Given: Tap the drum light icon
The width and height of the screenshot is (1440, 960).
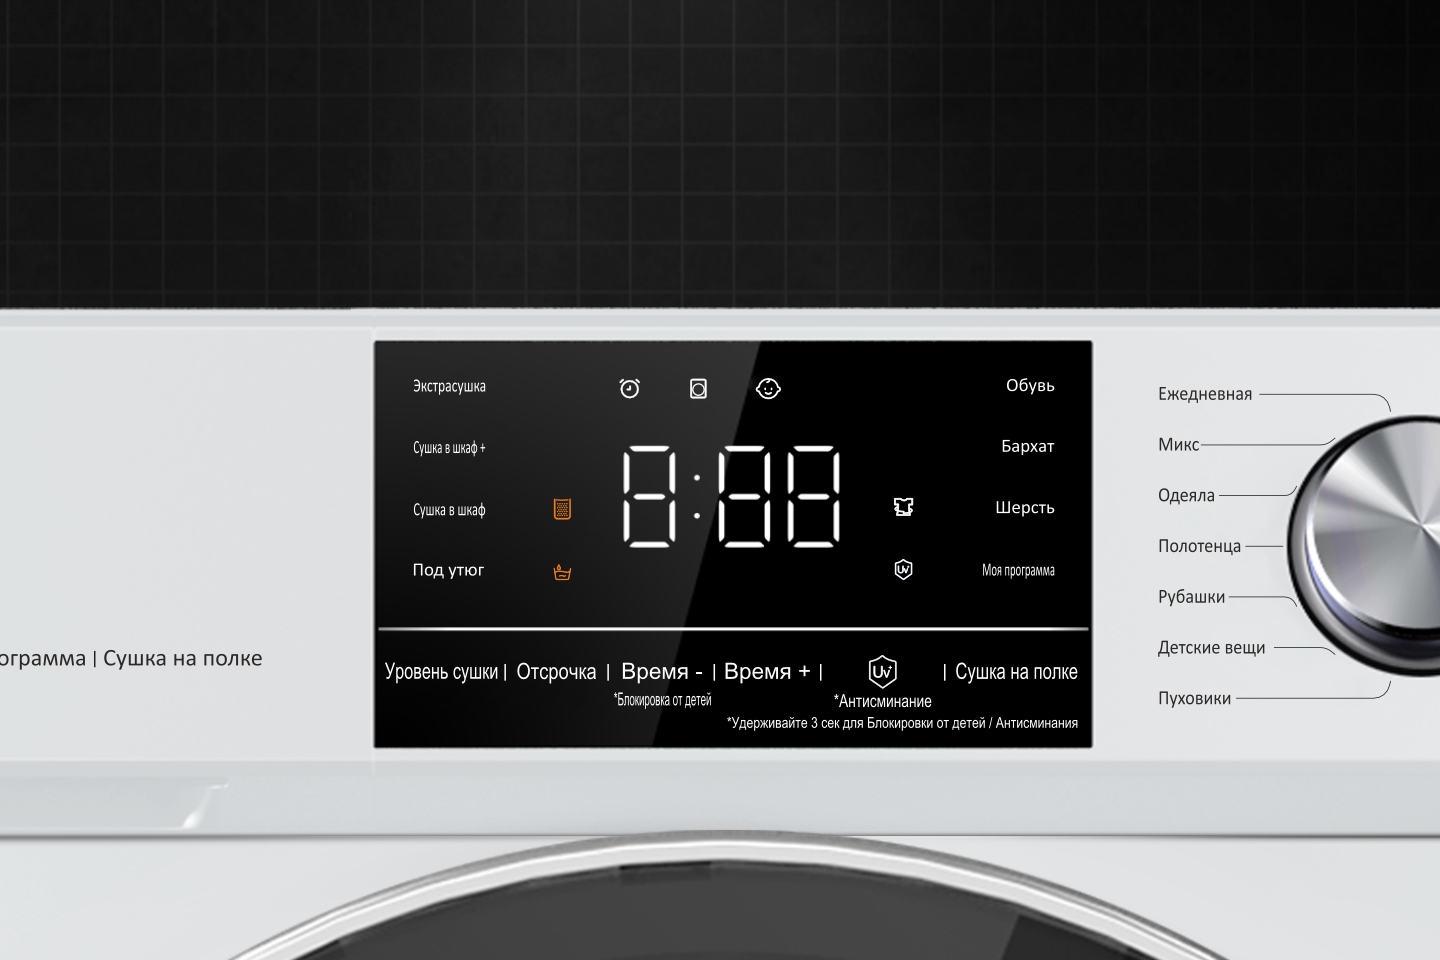Looking at the screenshot, I should point(698,388).
